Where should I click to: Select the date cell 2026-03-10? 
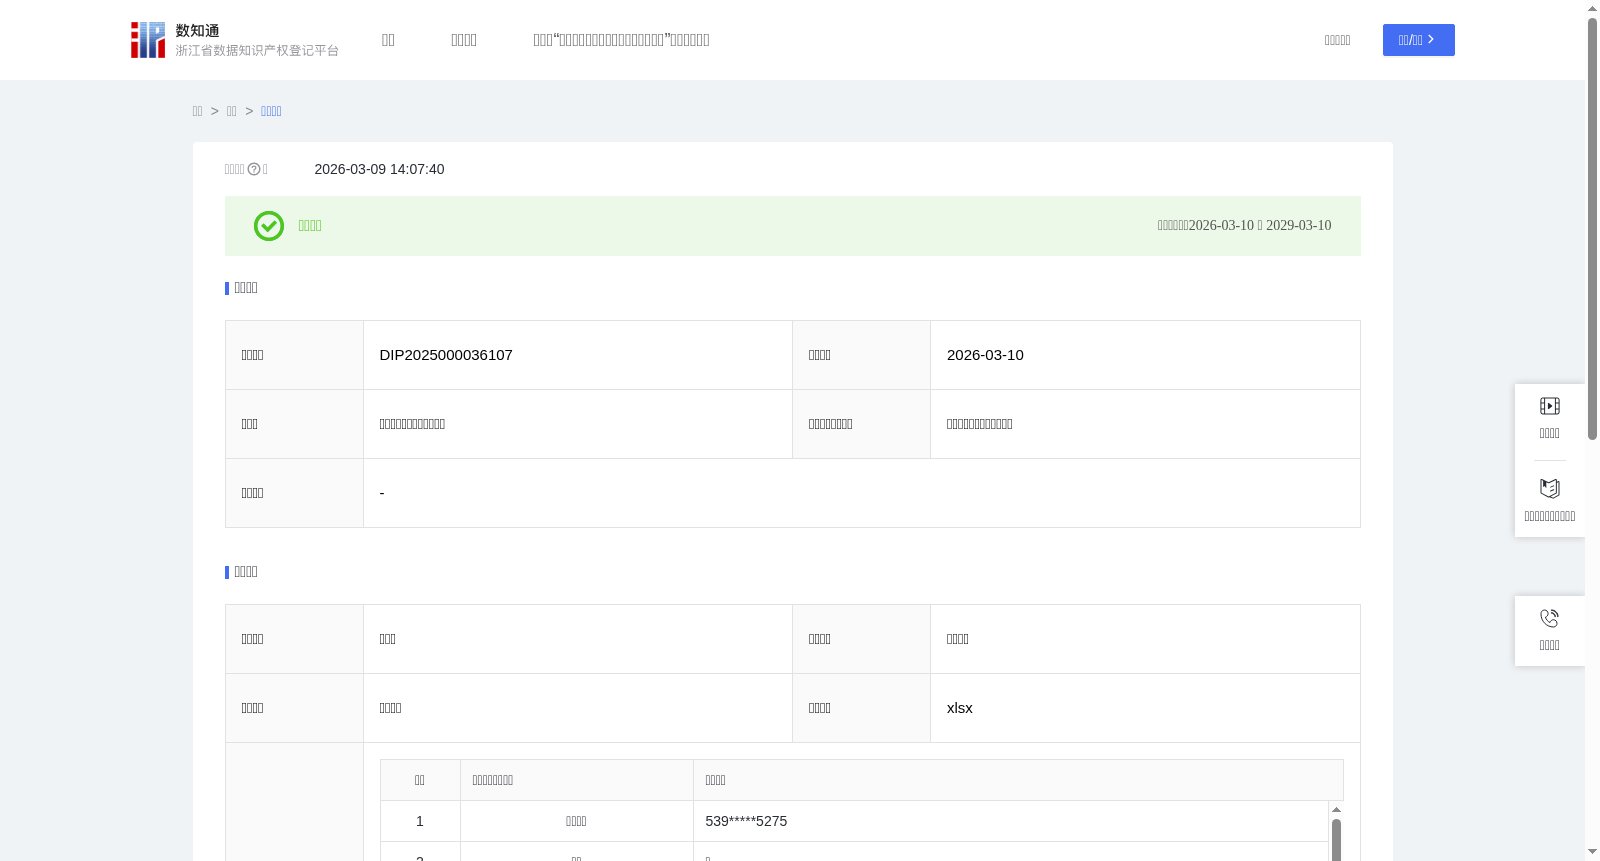pyautogui.click(x=985, y=355)
